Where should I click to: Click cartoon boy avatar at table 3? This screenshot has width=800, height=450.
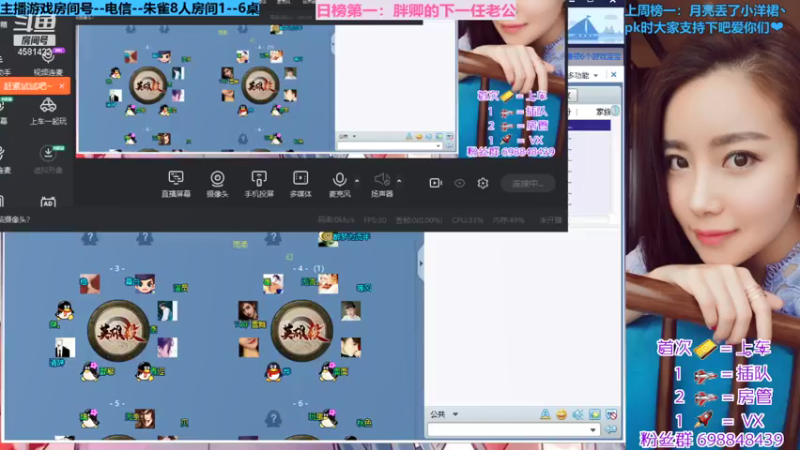coord(145,284)
